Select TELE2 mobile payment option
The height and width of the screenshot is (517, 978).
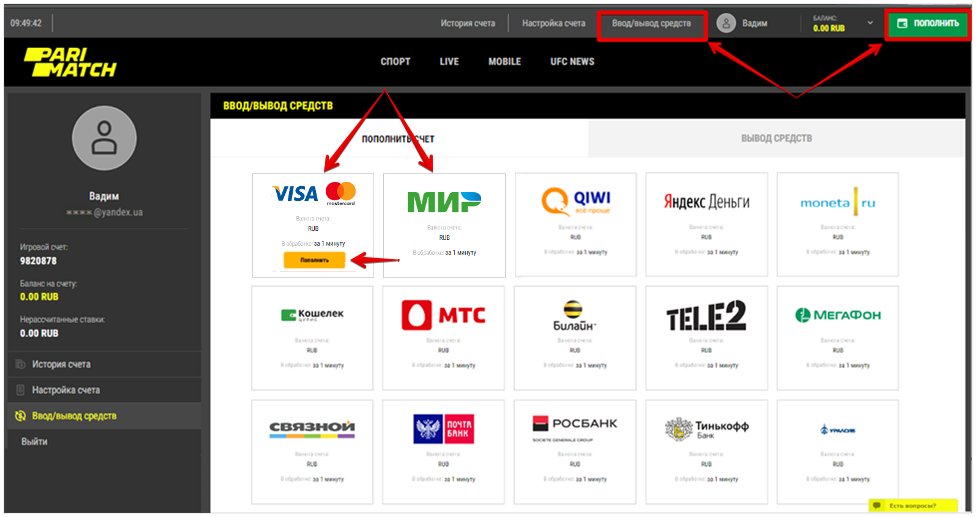coord(706,338)
